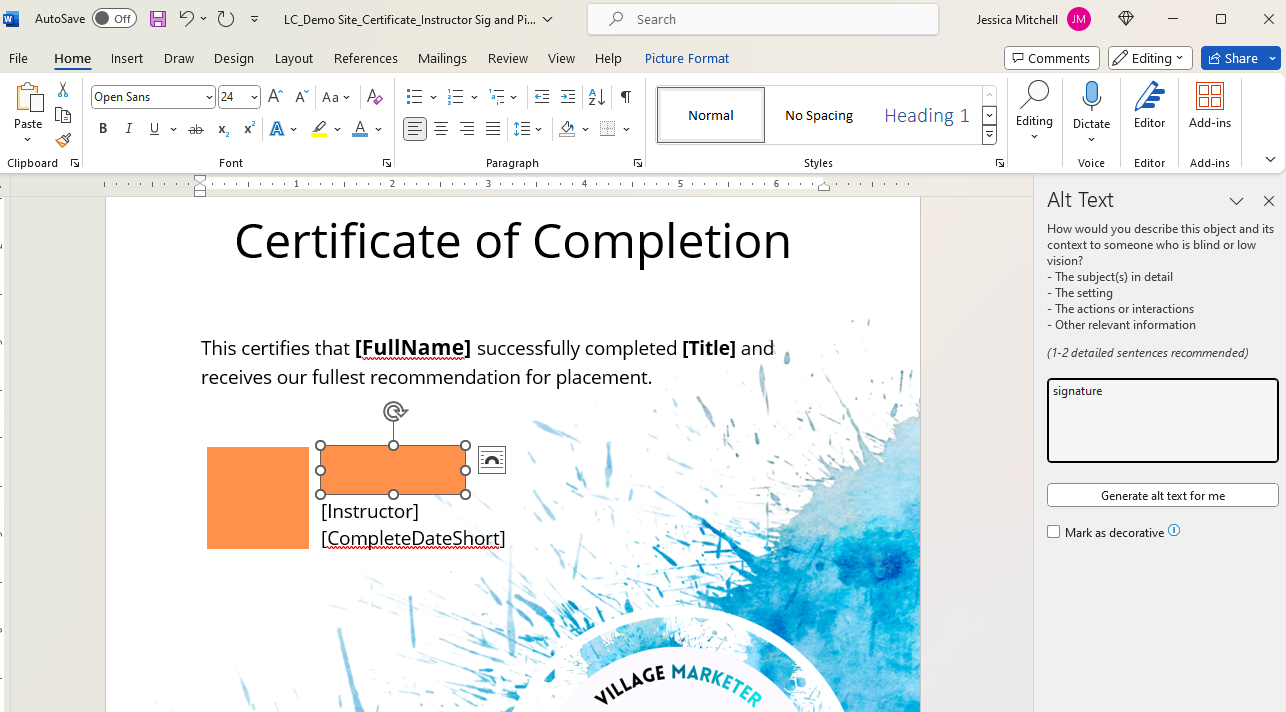Toggle left text alignment
Screen dimensions: 1286x712
click(x=415, y=129)
